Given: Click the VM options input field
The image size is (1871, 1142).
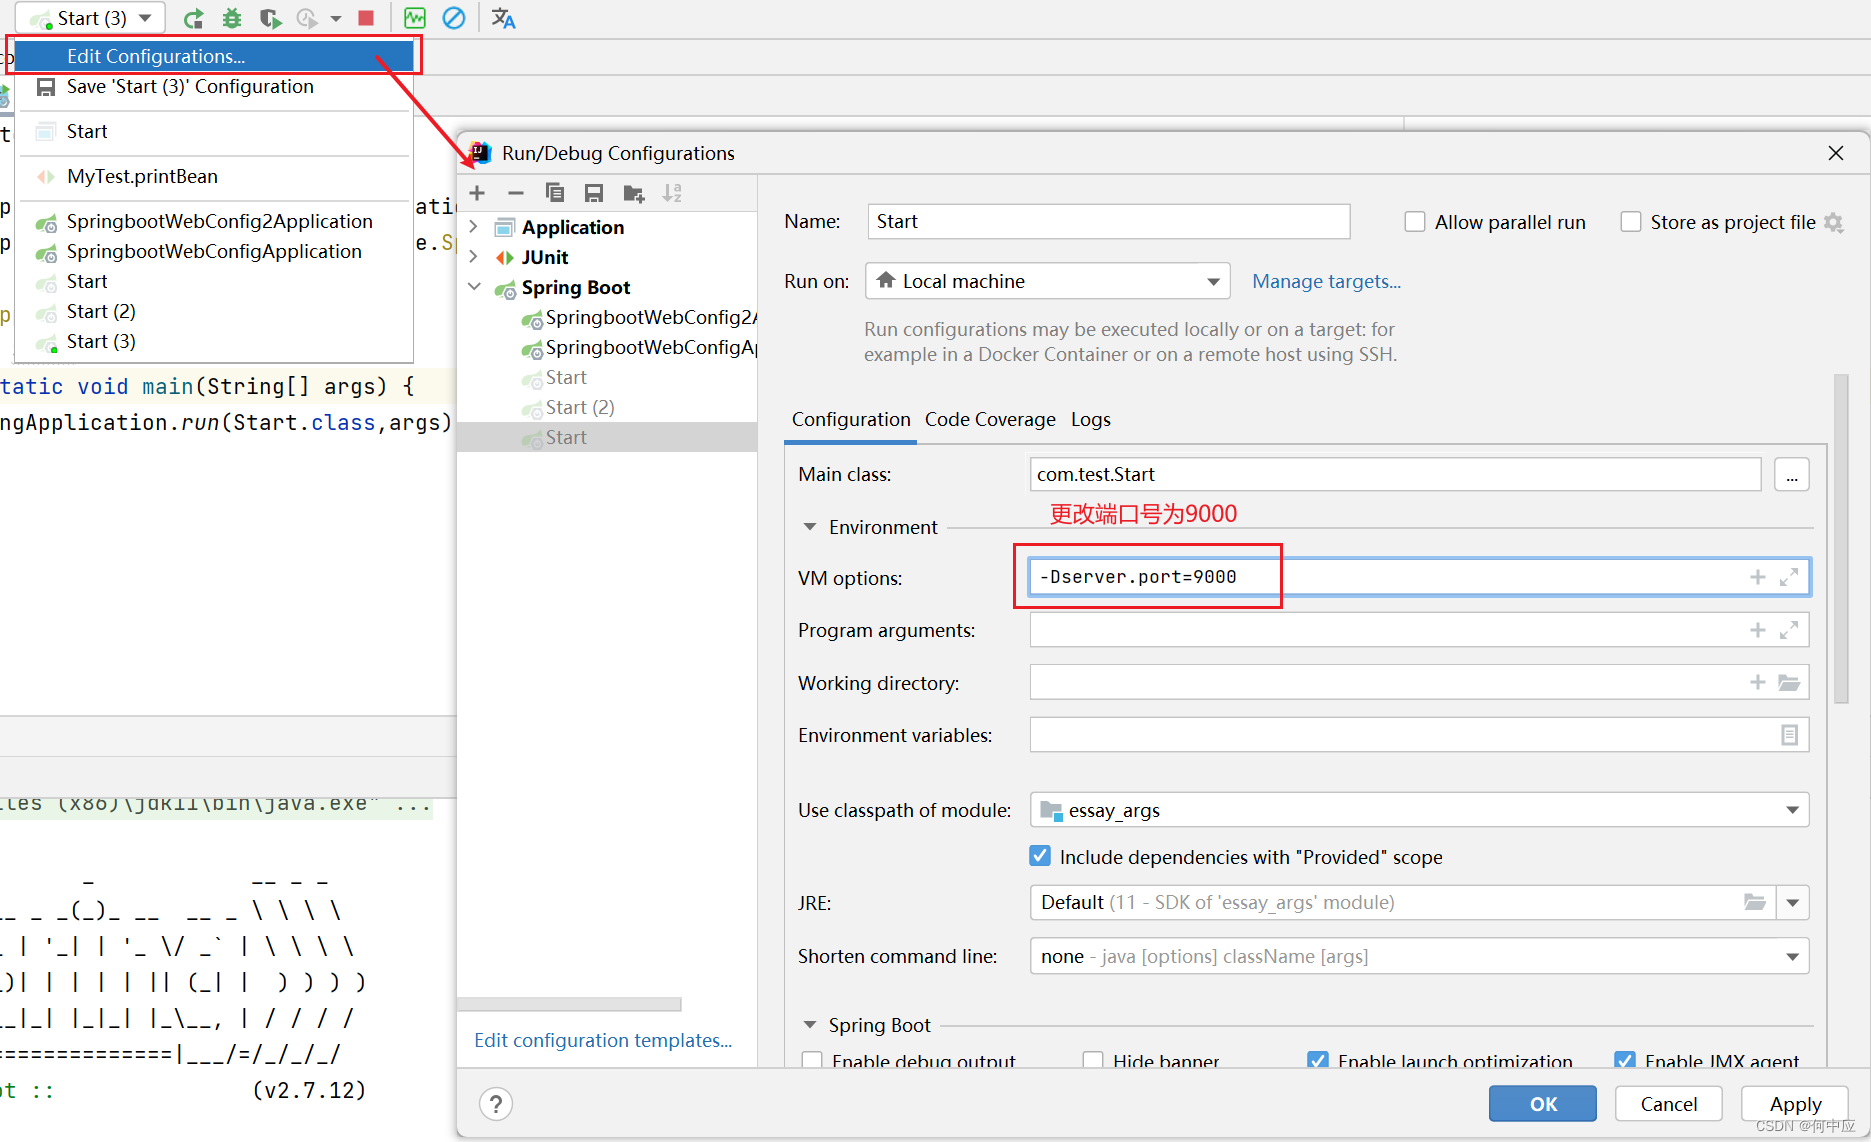Looking at the screenshot, I should pyautogui.click(x=1419, y=577).
